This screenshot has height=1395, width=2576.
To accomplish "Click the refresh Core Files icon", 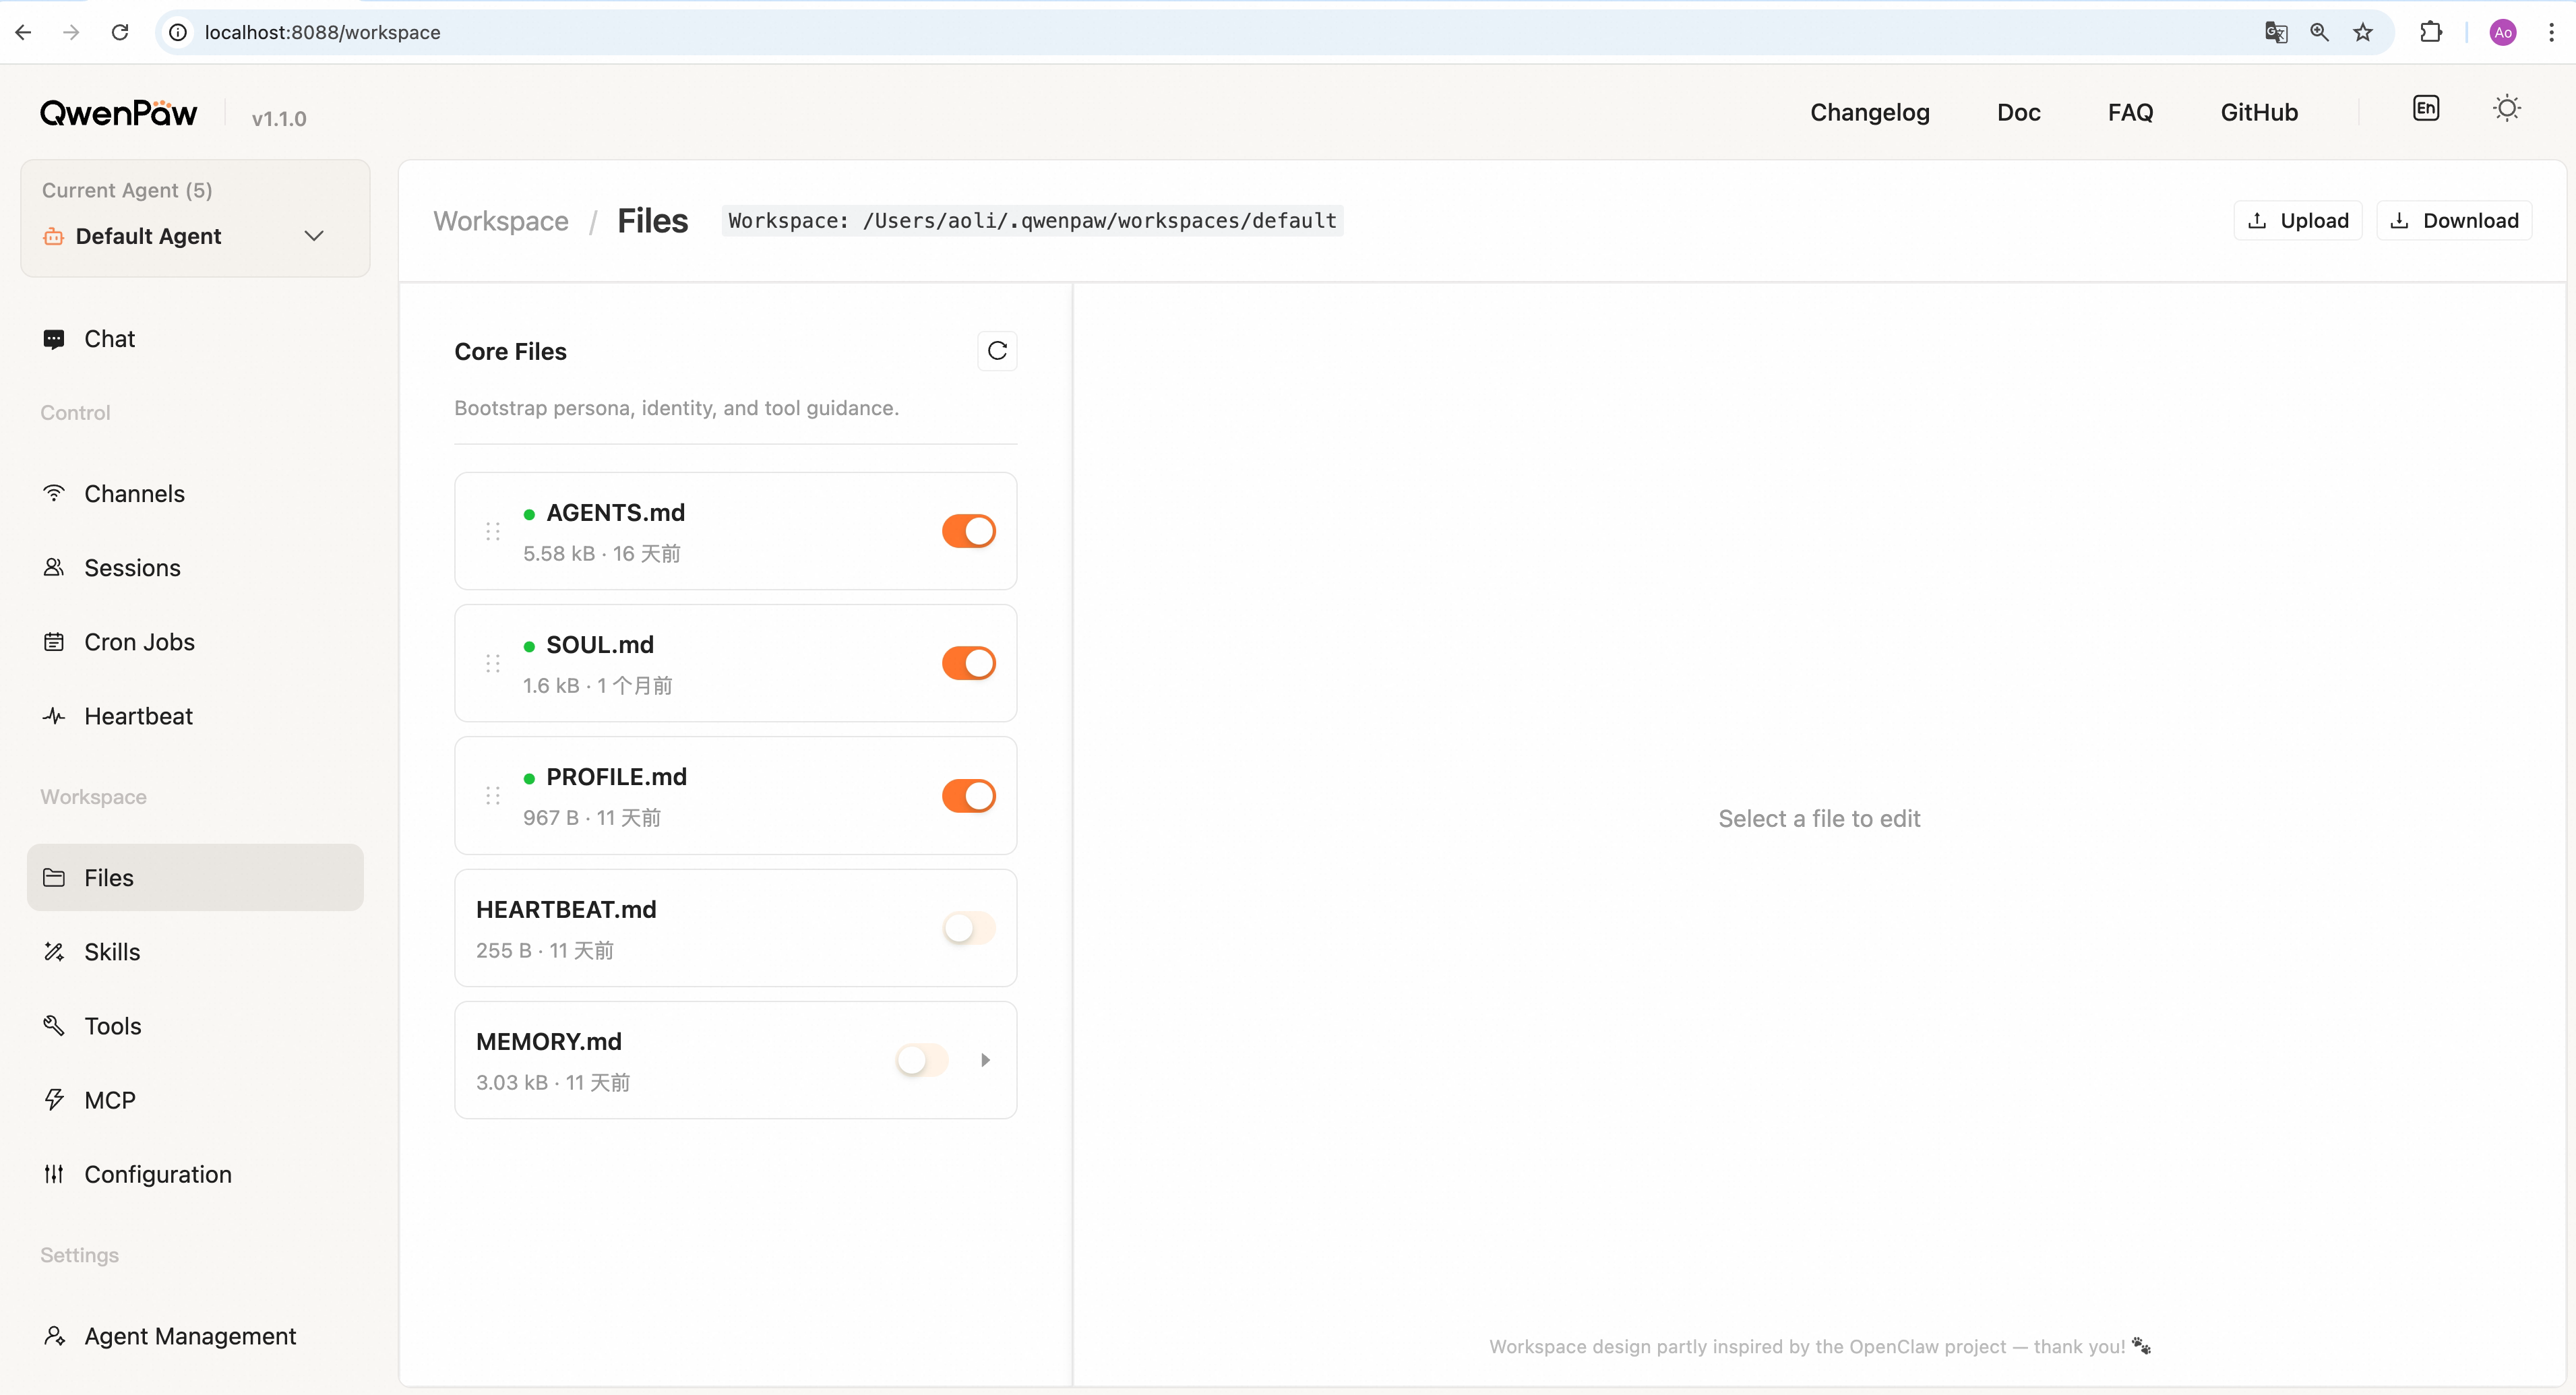I will (x=996, y=351).
